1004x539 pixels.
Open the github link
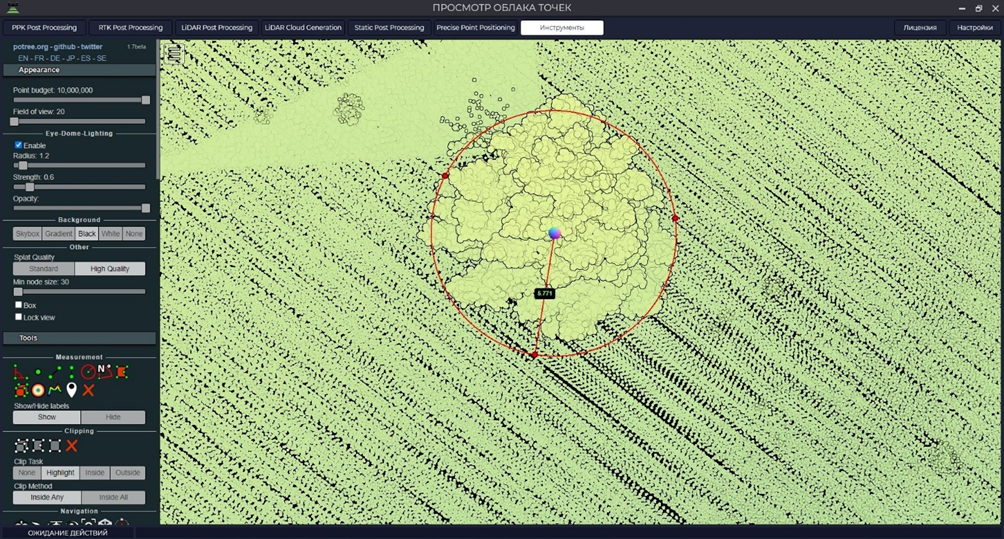click(x=64, y=47)
